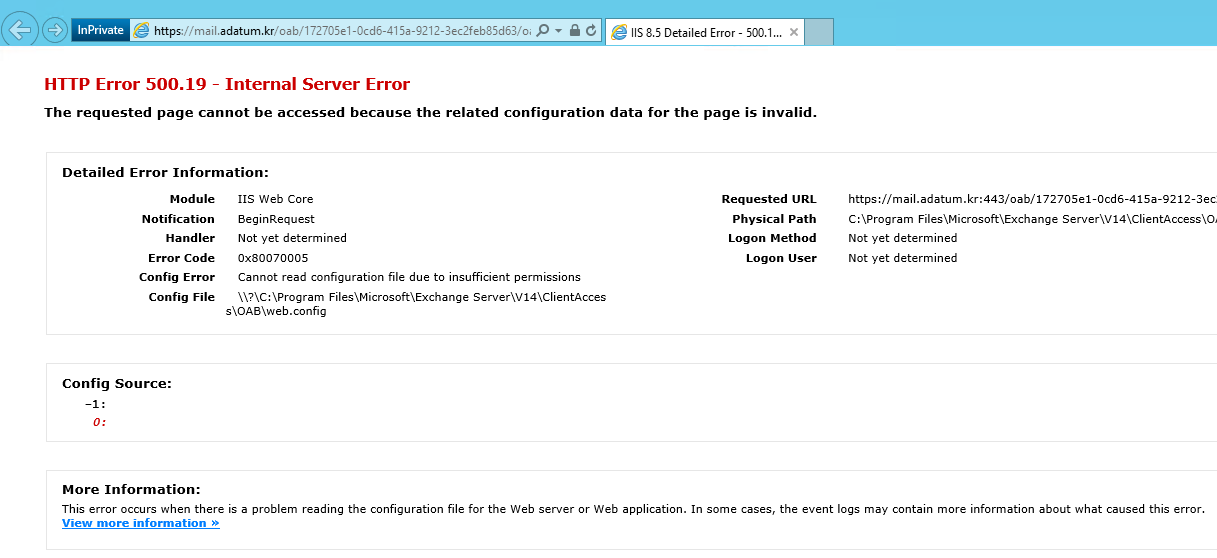This screenshot has height=558, width=1217.
Task: Click the '-1:' config source line
Action: point(95,404)
